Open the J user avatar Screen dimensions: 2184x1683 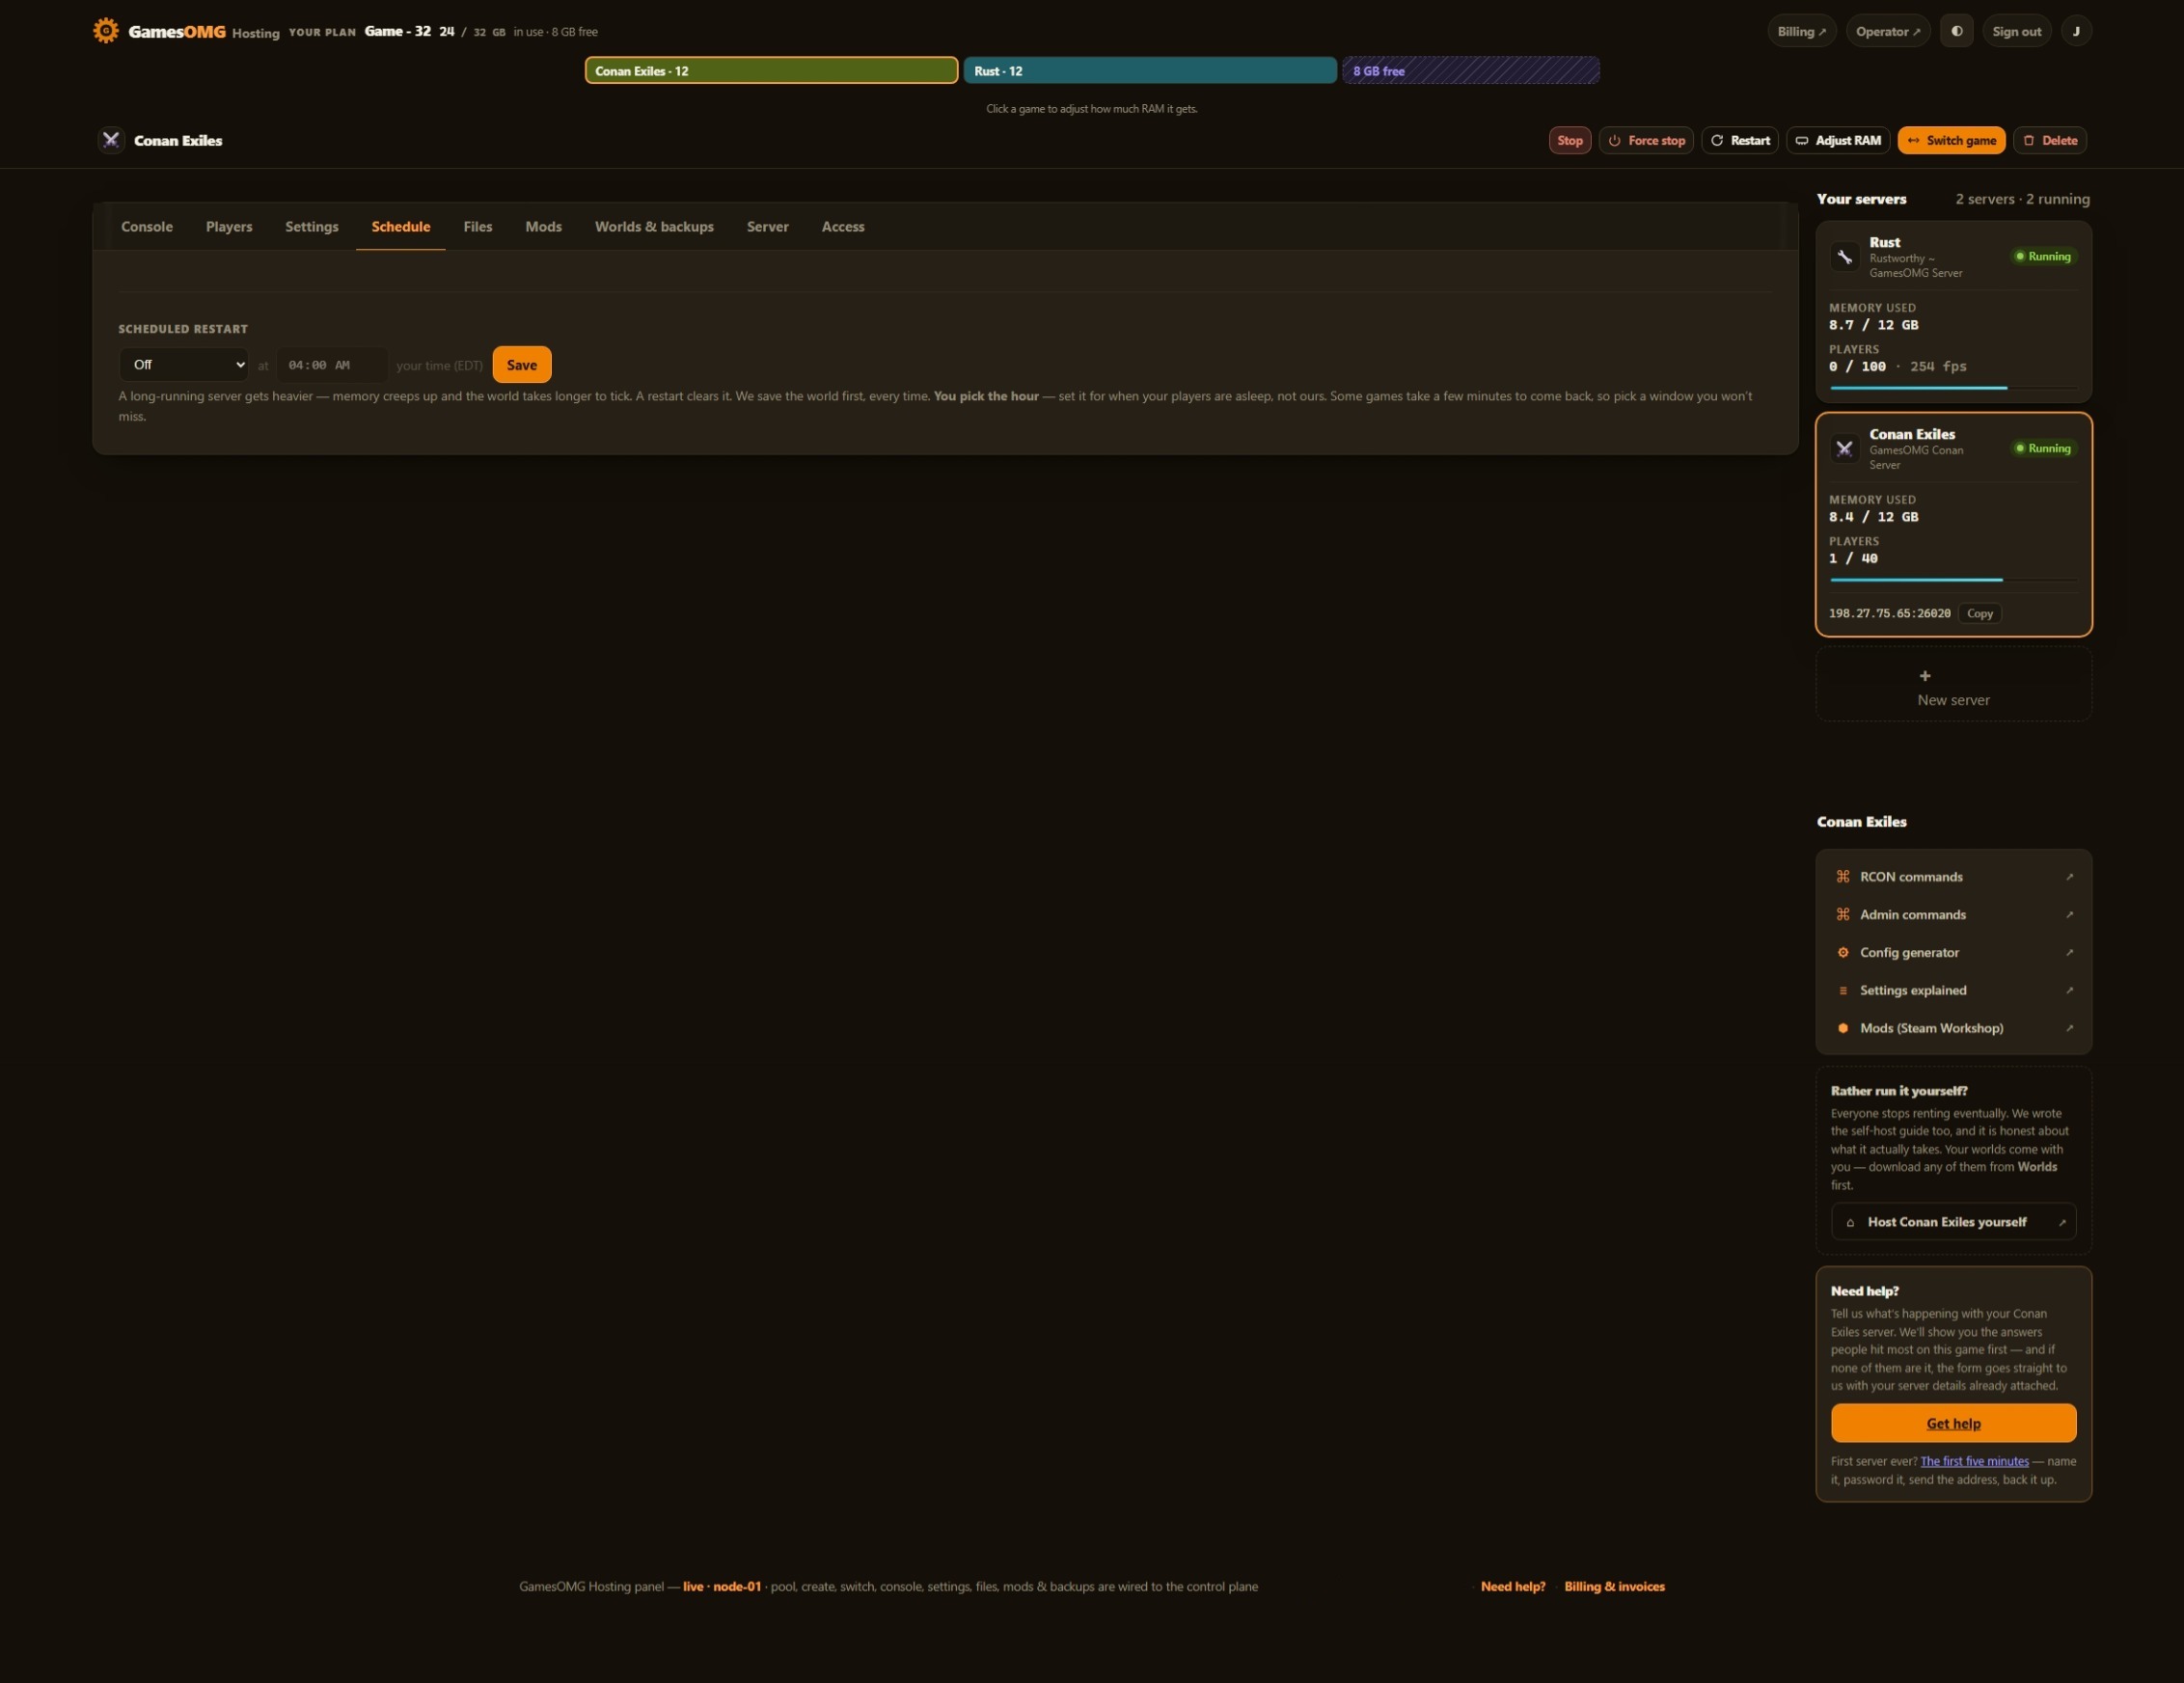(2077, 31)
